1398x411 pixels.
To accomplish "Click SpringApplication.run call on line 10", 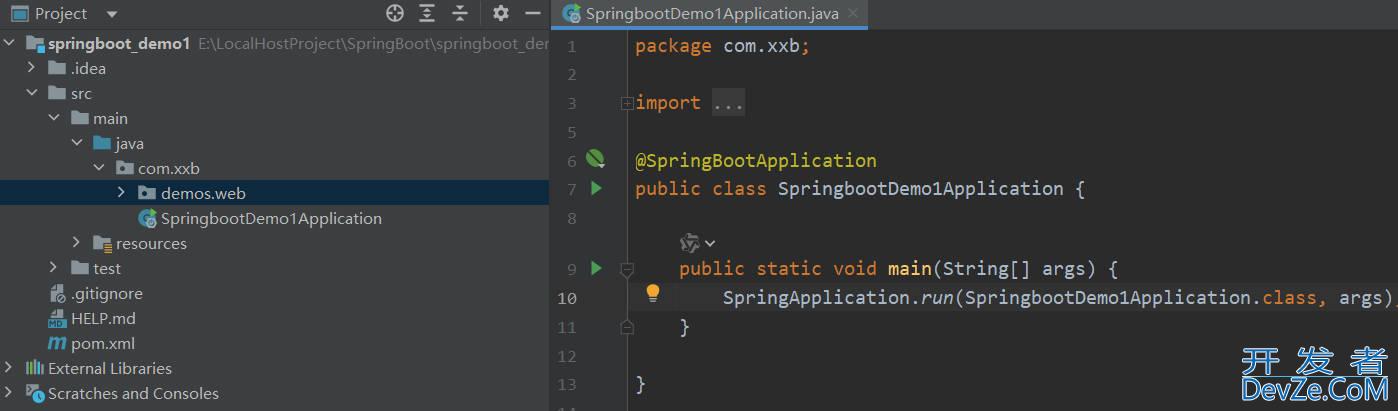I will [x=838, y=298].
